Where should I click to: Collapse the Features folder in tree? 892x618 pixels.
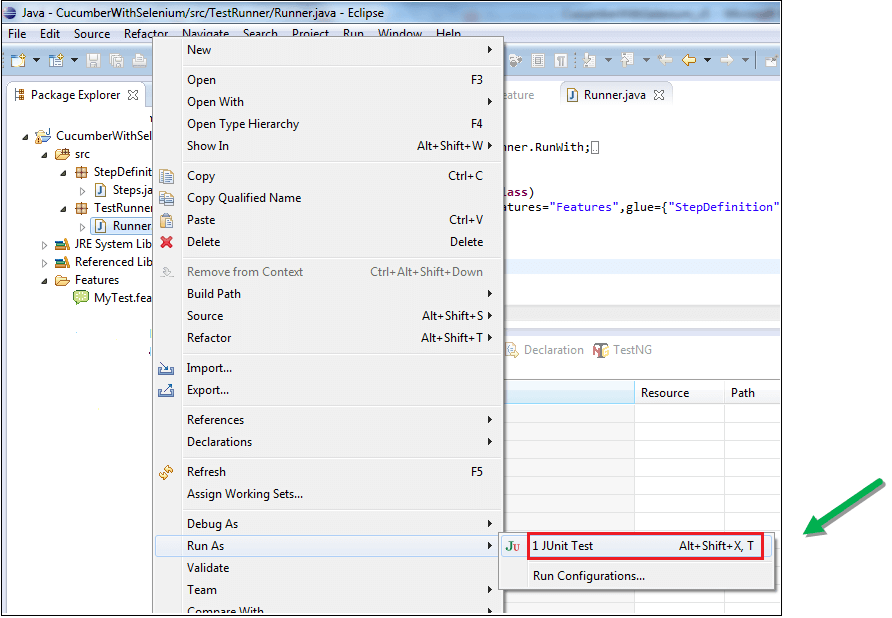pos(45,280)
